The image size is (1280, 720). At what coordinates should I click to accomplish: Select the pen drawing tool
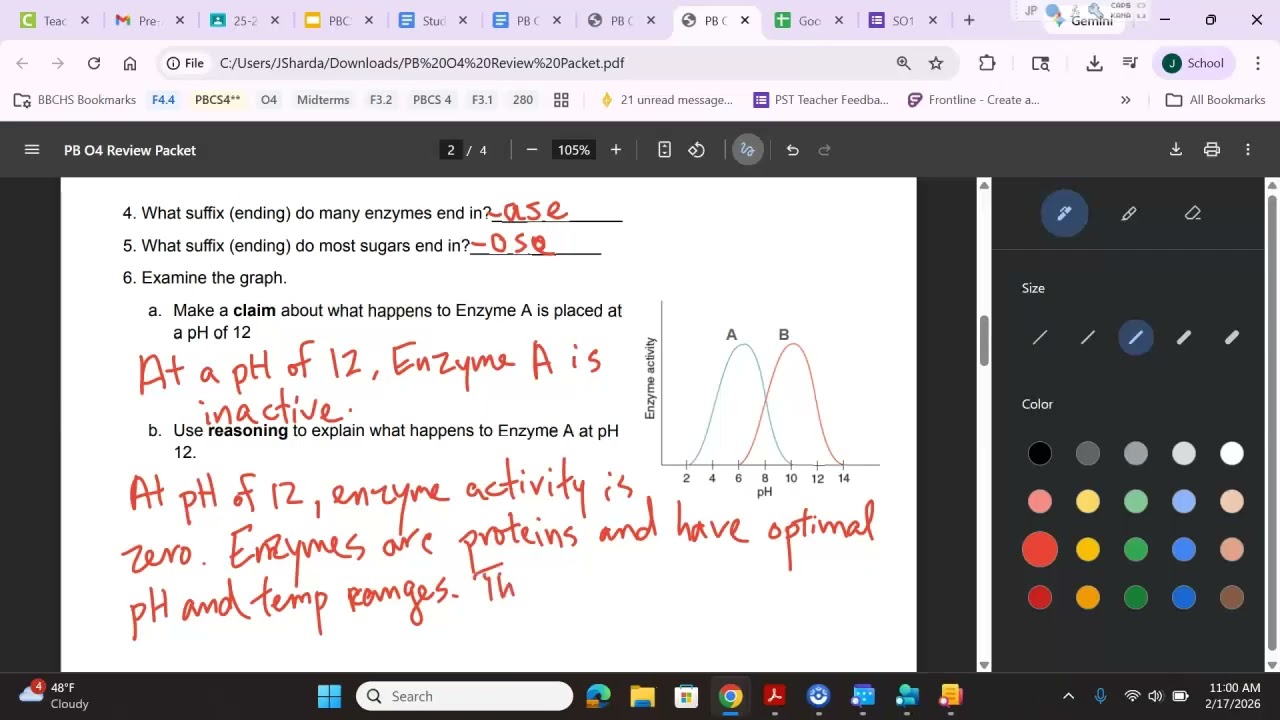pos(1064,213)
